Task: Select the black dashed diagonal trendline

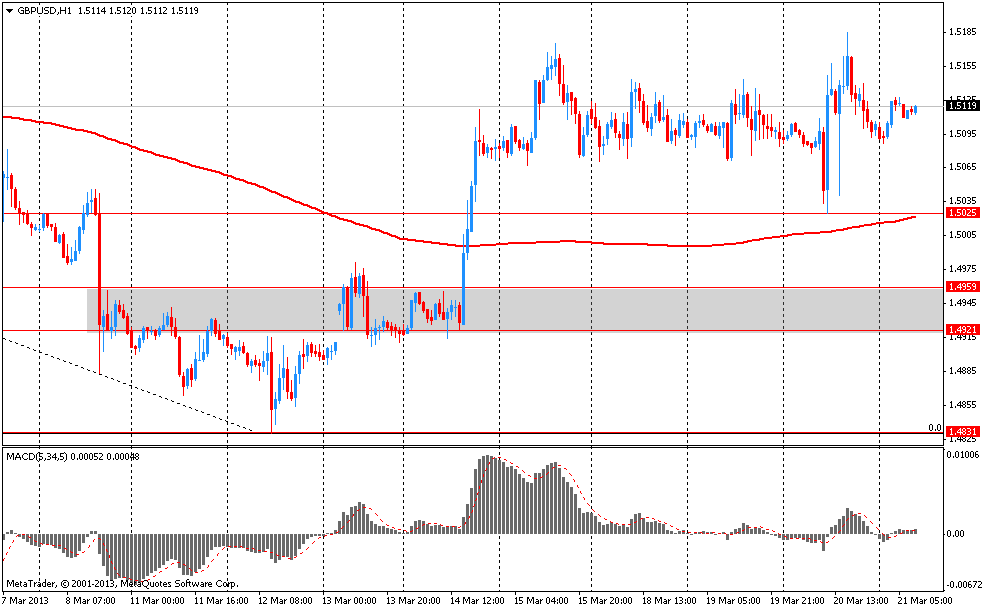Action: point(128,384)
